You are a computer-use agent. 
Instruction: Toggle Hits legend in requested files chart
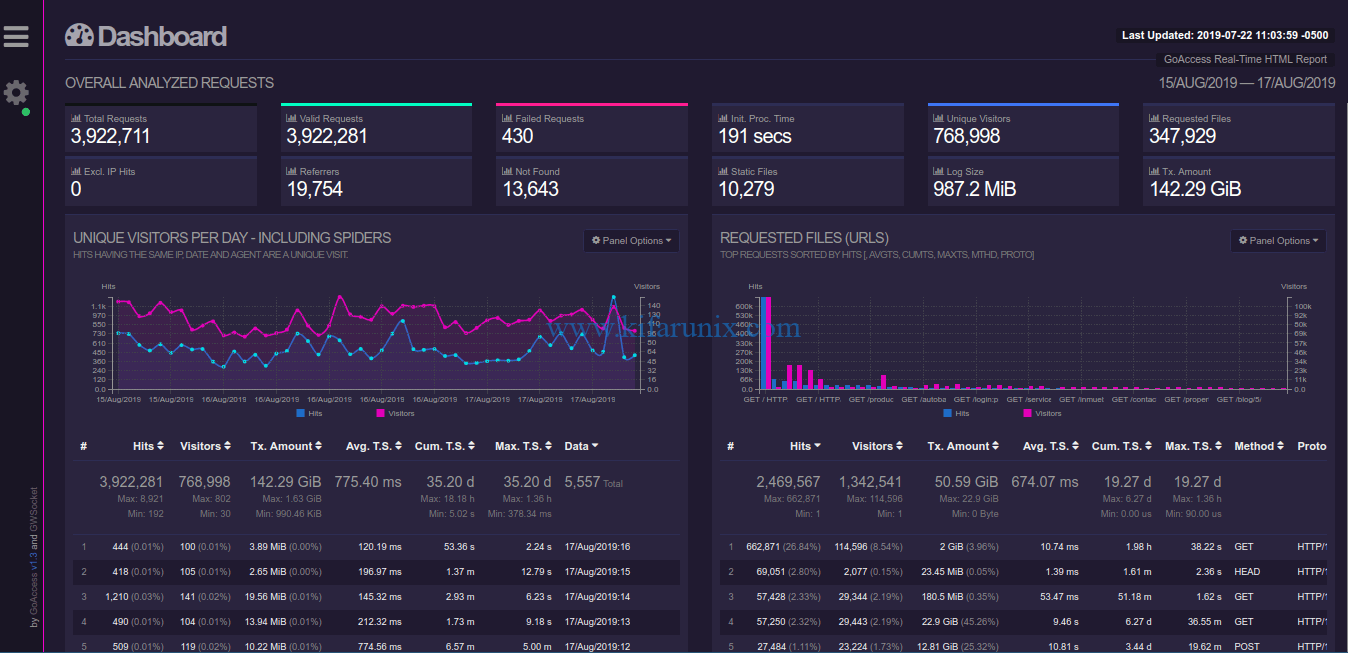(956, 413)
